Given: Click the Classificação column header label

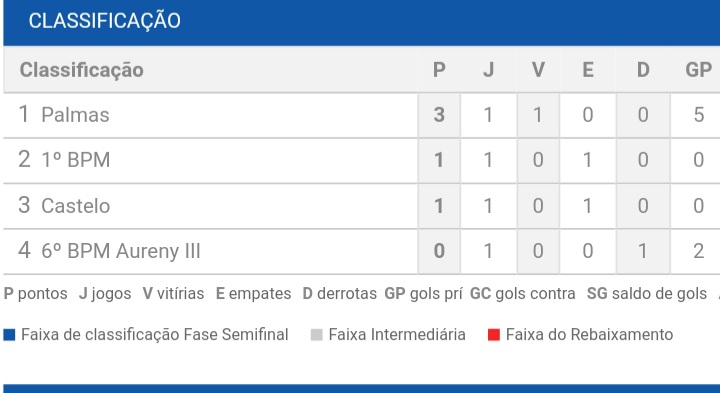Looking at the screenshot, I should coord(82,70).
